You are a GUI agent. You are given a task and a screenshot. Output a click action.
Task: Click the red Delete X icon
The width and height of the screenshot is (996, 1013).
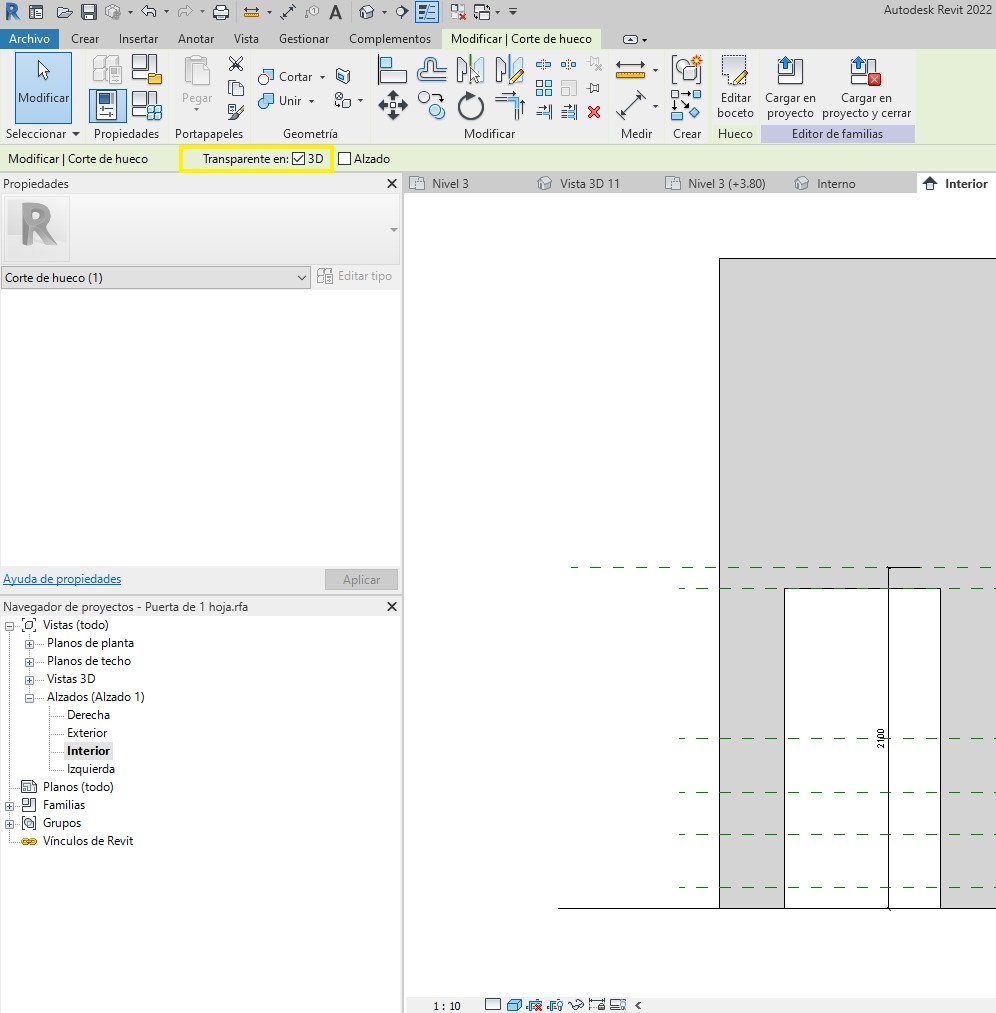point(594,112)
